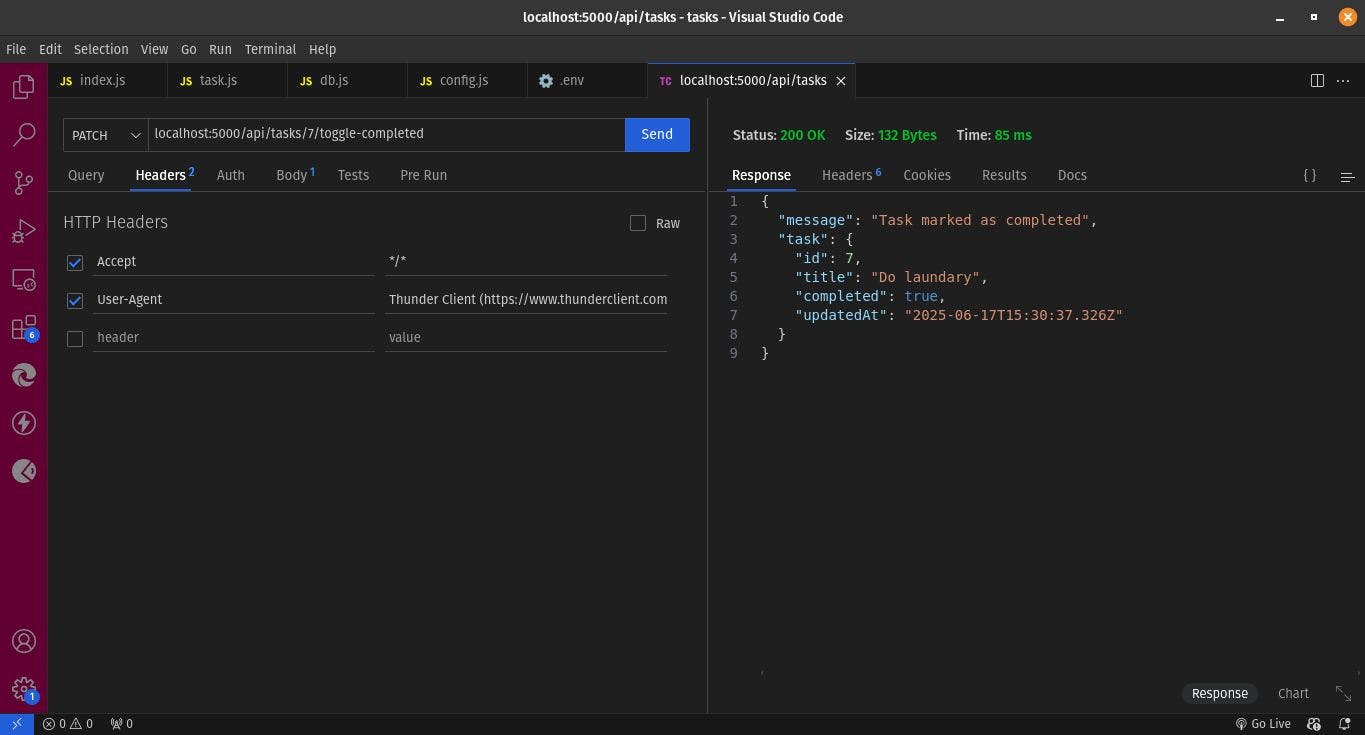Open the PATCH method dropdown
The width and height of the screenshot is (1365, 735).
[x=105, y=135]
